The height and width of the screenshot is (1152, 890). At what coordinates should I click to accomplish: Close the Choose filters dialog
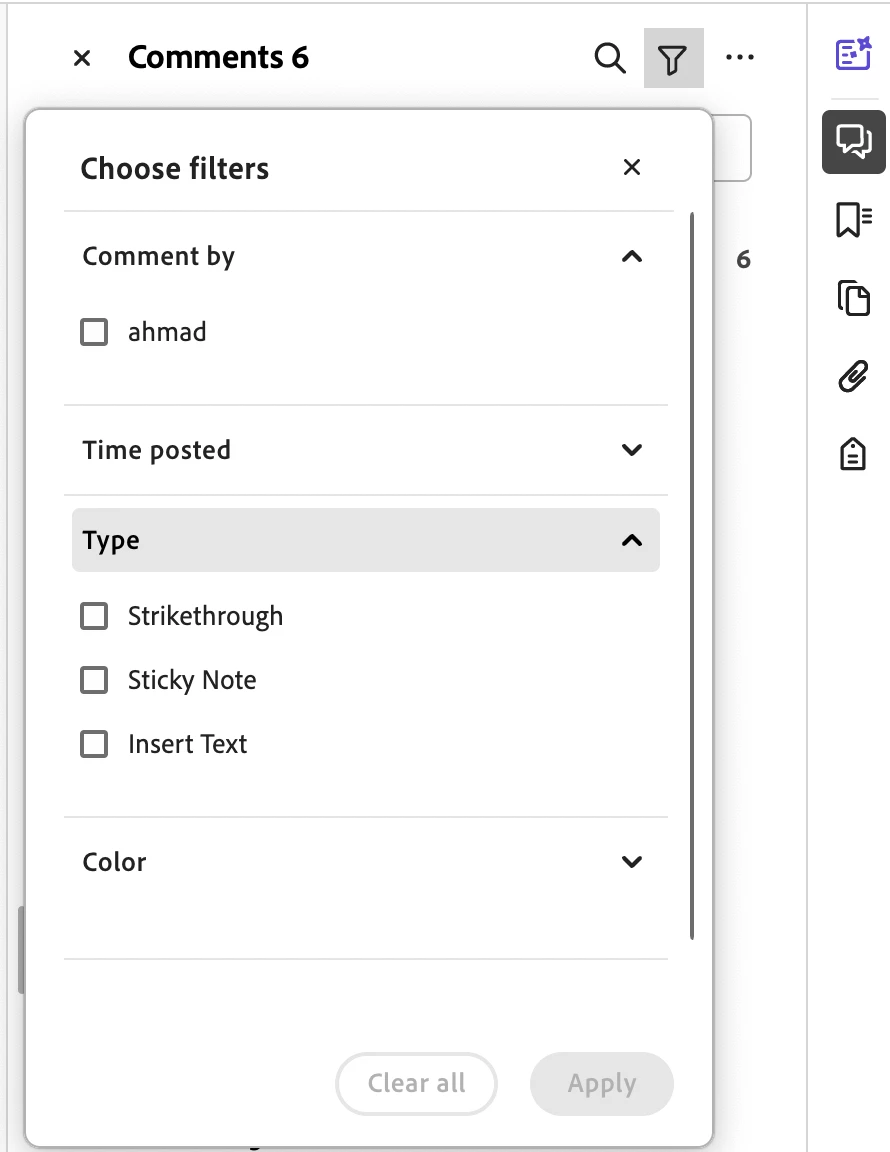(631, 167)
